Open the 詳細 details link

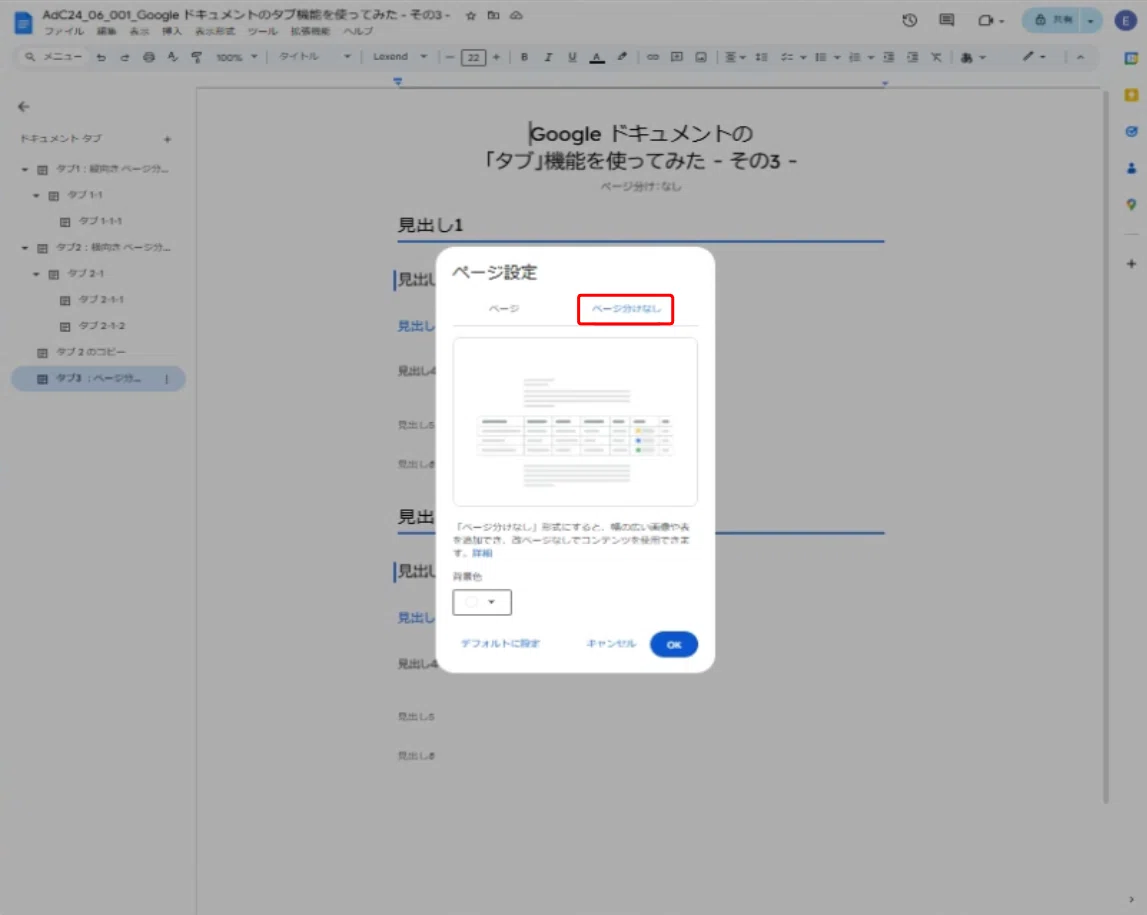pyautogui.click(x=482, y=553)
